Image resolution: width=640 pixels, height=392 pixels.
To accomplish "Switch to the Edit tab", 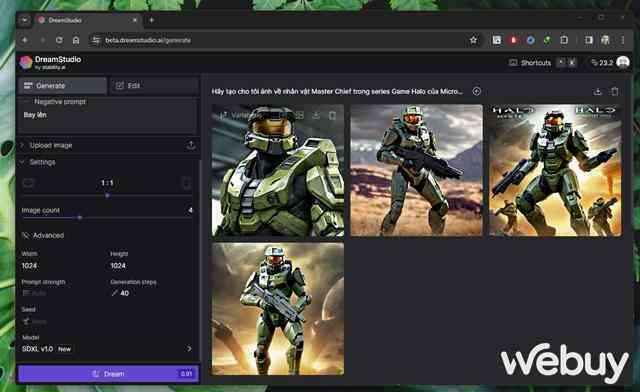I will [x=154, y=86].
